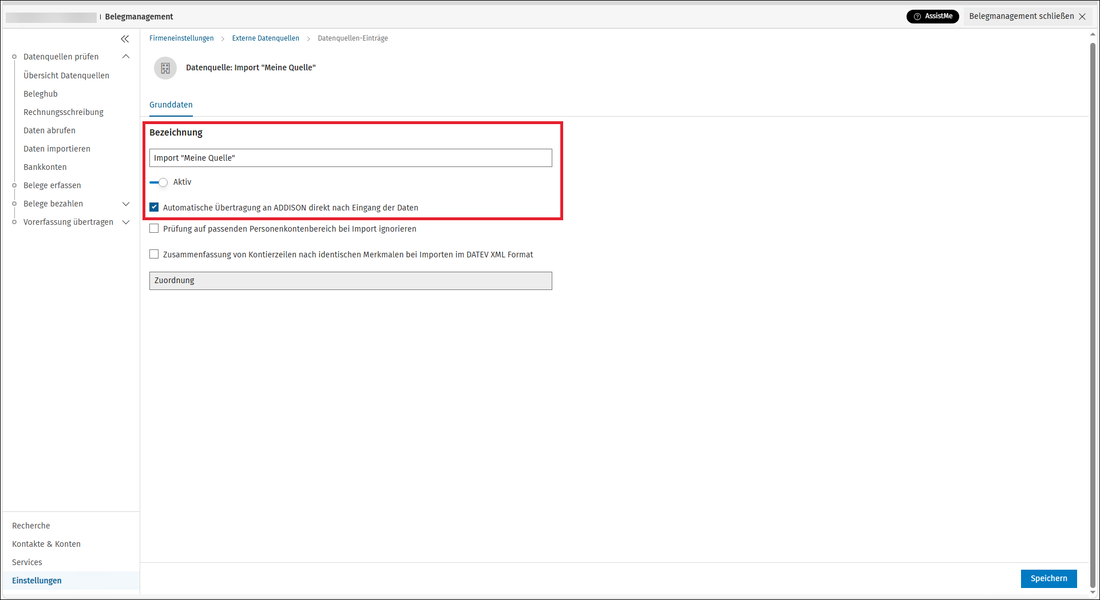
Task: Uncheck Automatische Übertragung an ADDISON checkbox
Action: (x=154, y=208)
